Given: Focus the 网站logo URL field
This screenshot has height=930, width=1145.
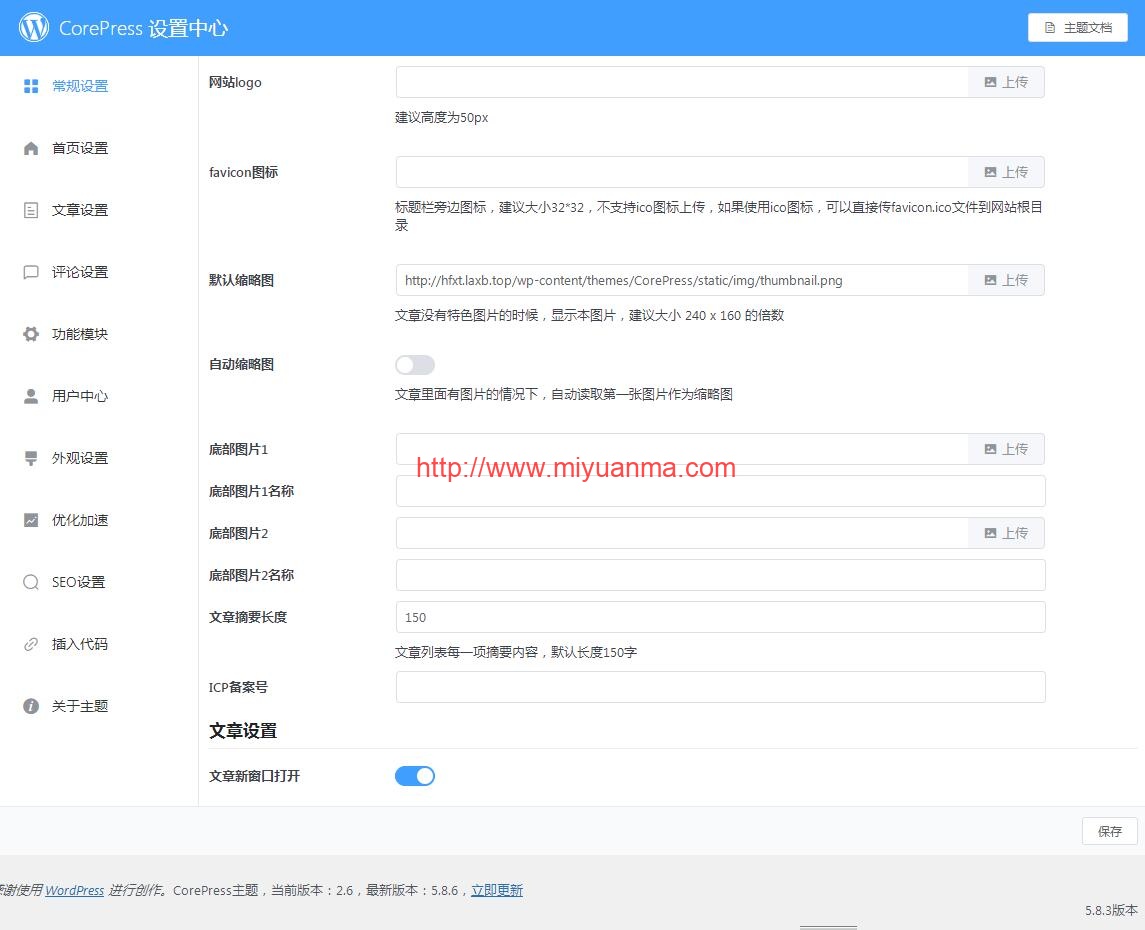Looking at the screenshot, I should 682,82.
